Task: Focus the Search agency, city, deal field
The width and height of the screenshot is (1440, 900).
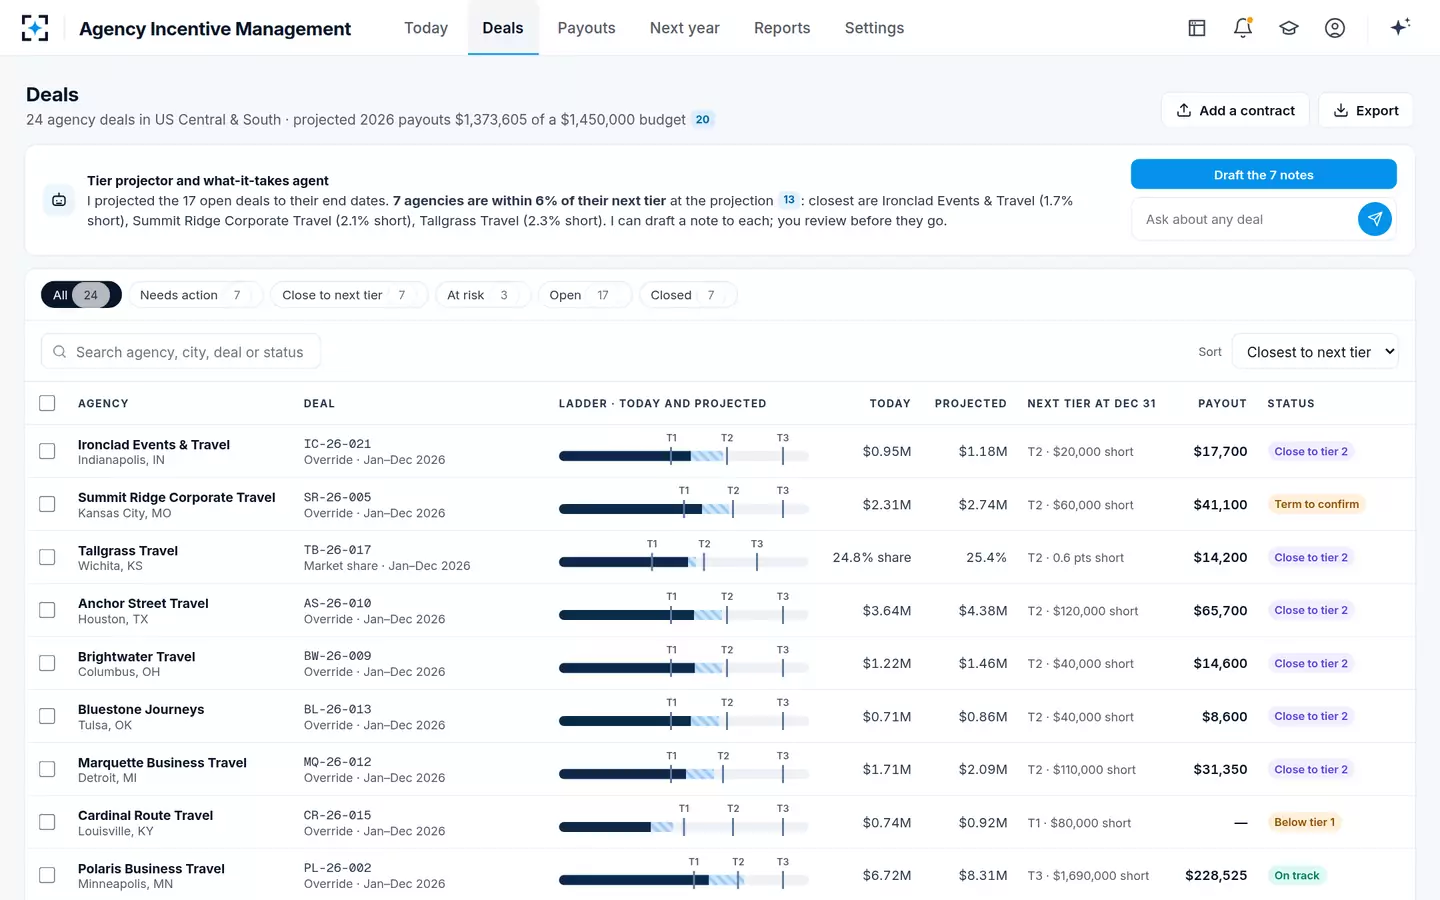Action: (180, 352)
